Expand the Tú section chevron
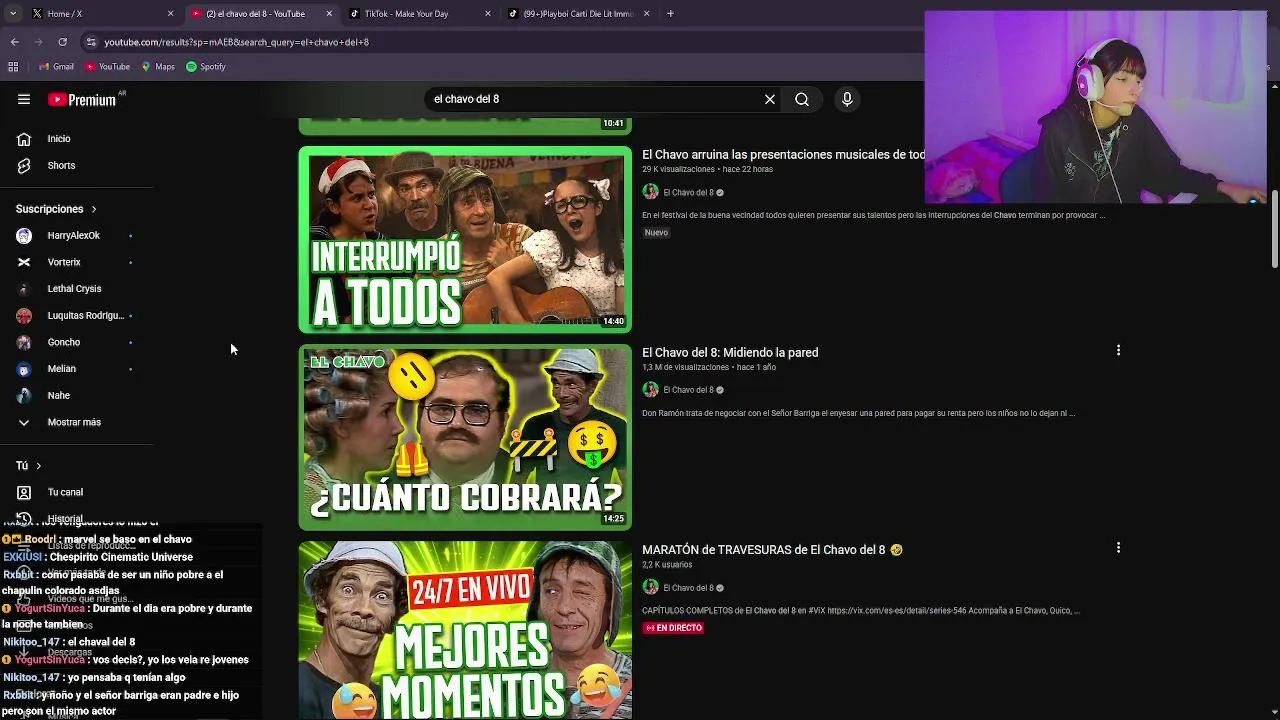1280x720 pixels. point(39,466)
